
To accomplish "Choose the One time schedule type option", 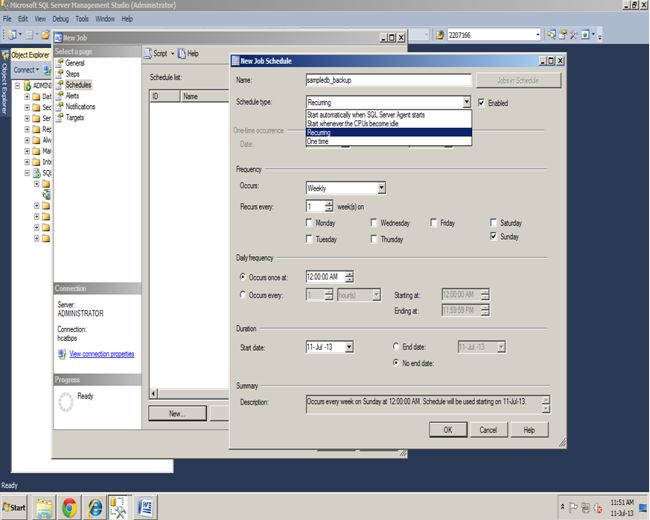I will 388,141.
